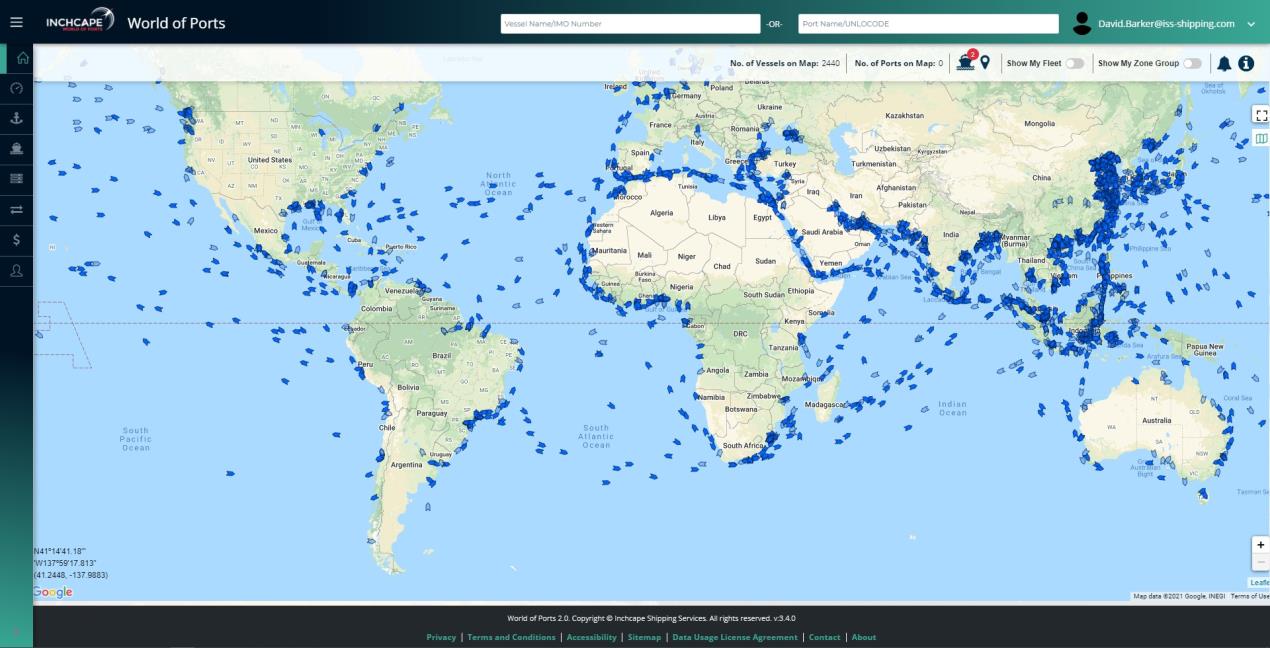Enter fullscreen map view

point(1261,115)
